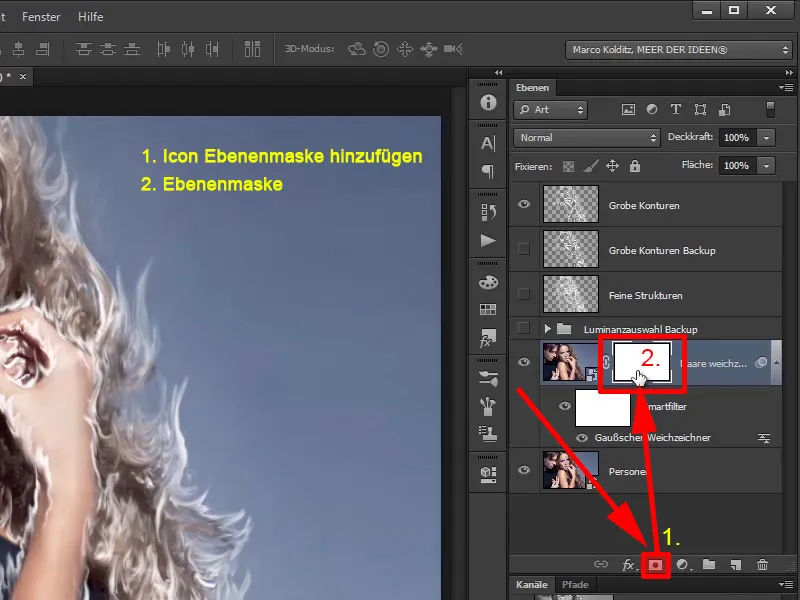
Task: Lock image pixels brush icon
Action: (x=590, y=166)
